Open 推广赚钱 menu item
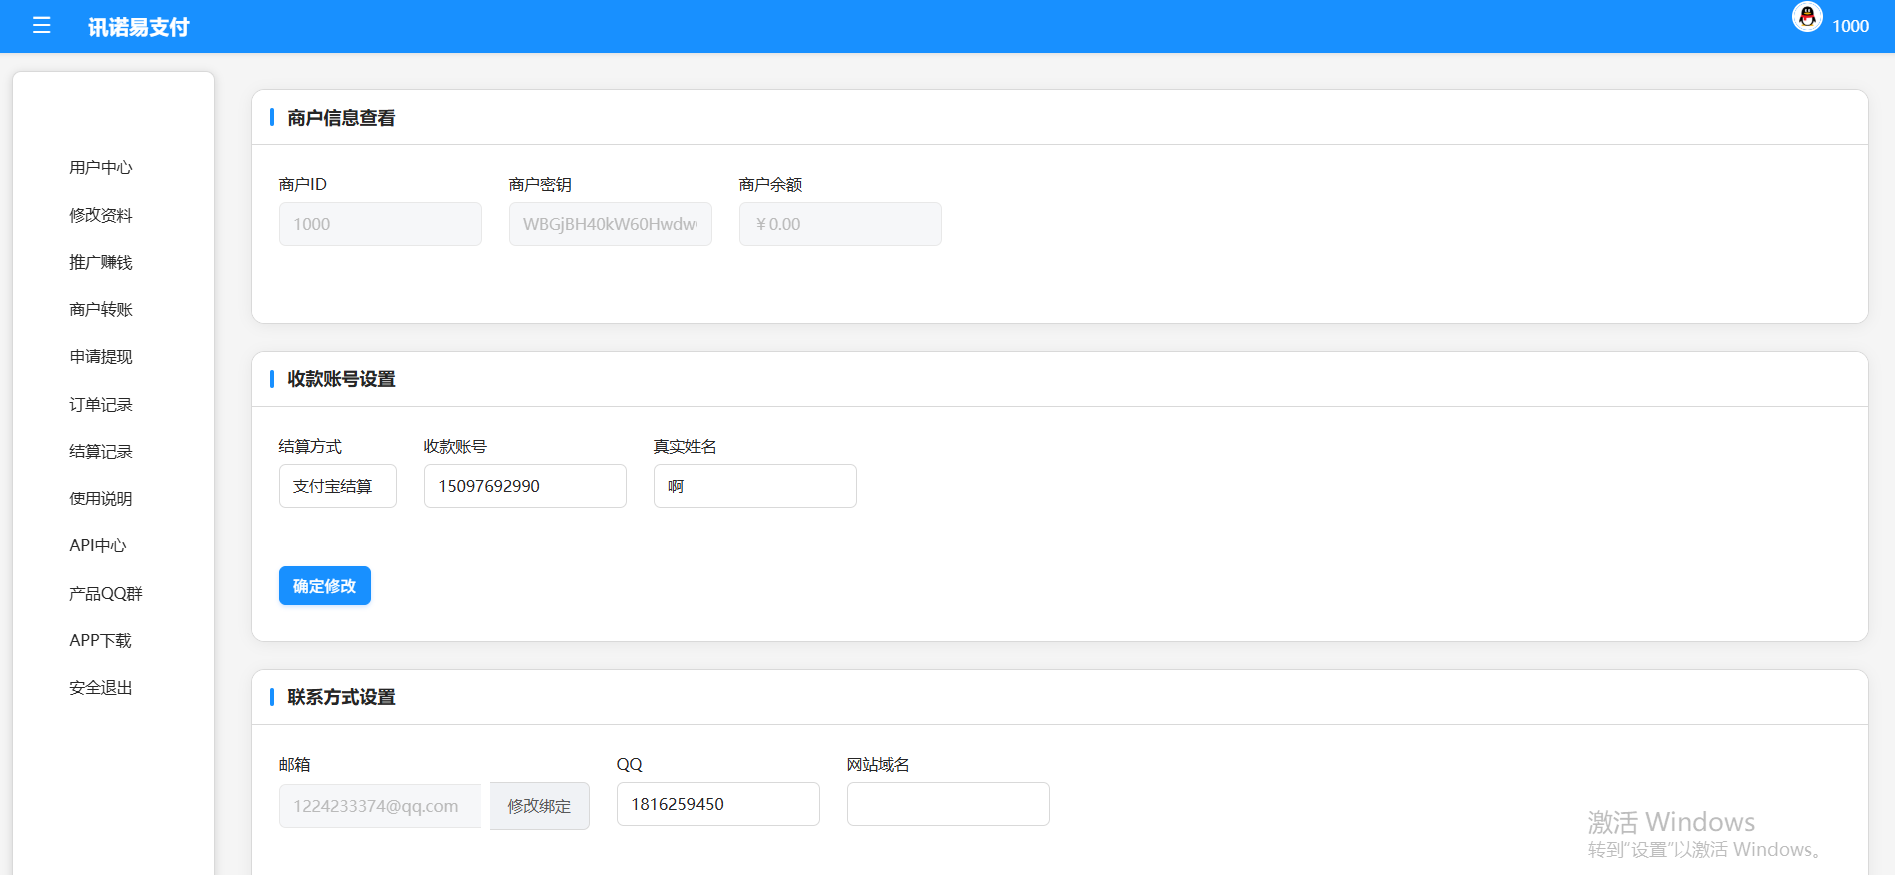1895x875 pixels. point(100,262)
